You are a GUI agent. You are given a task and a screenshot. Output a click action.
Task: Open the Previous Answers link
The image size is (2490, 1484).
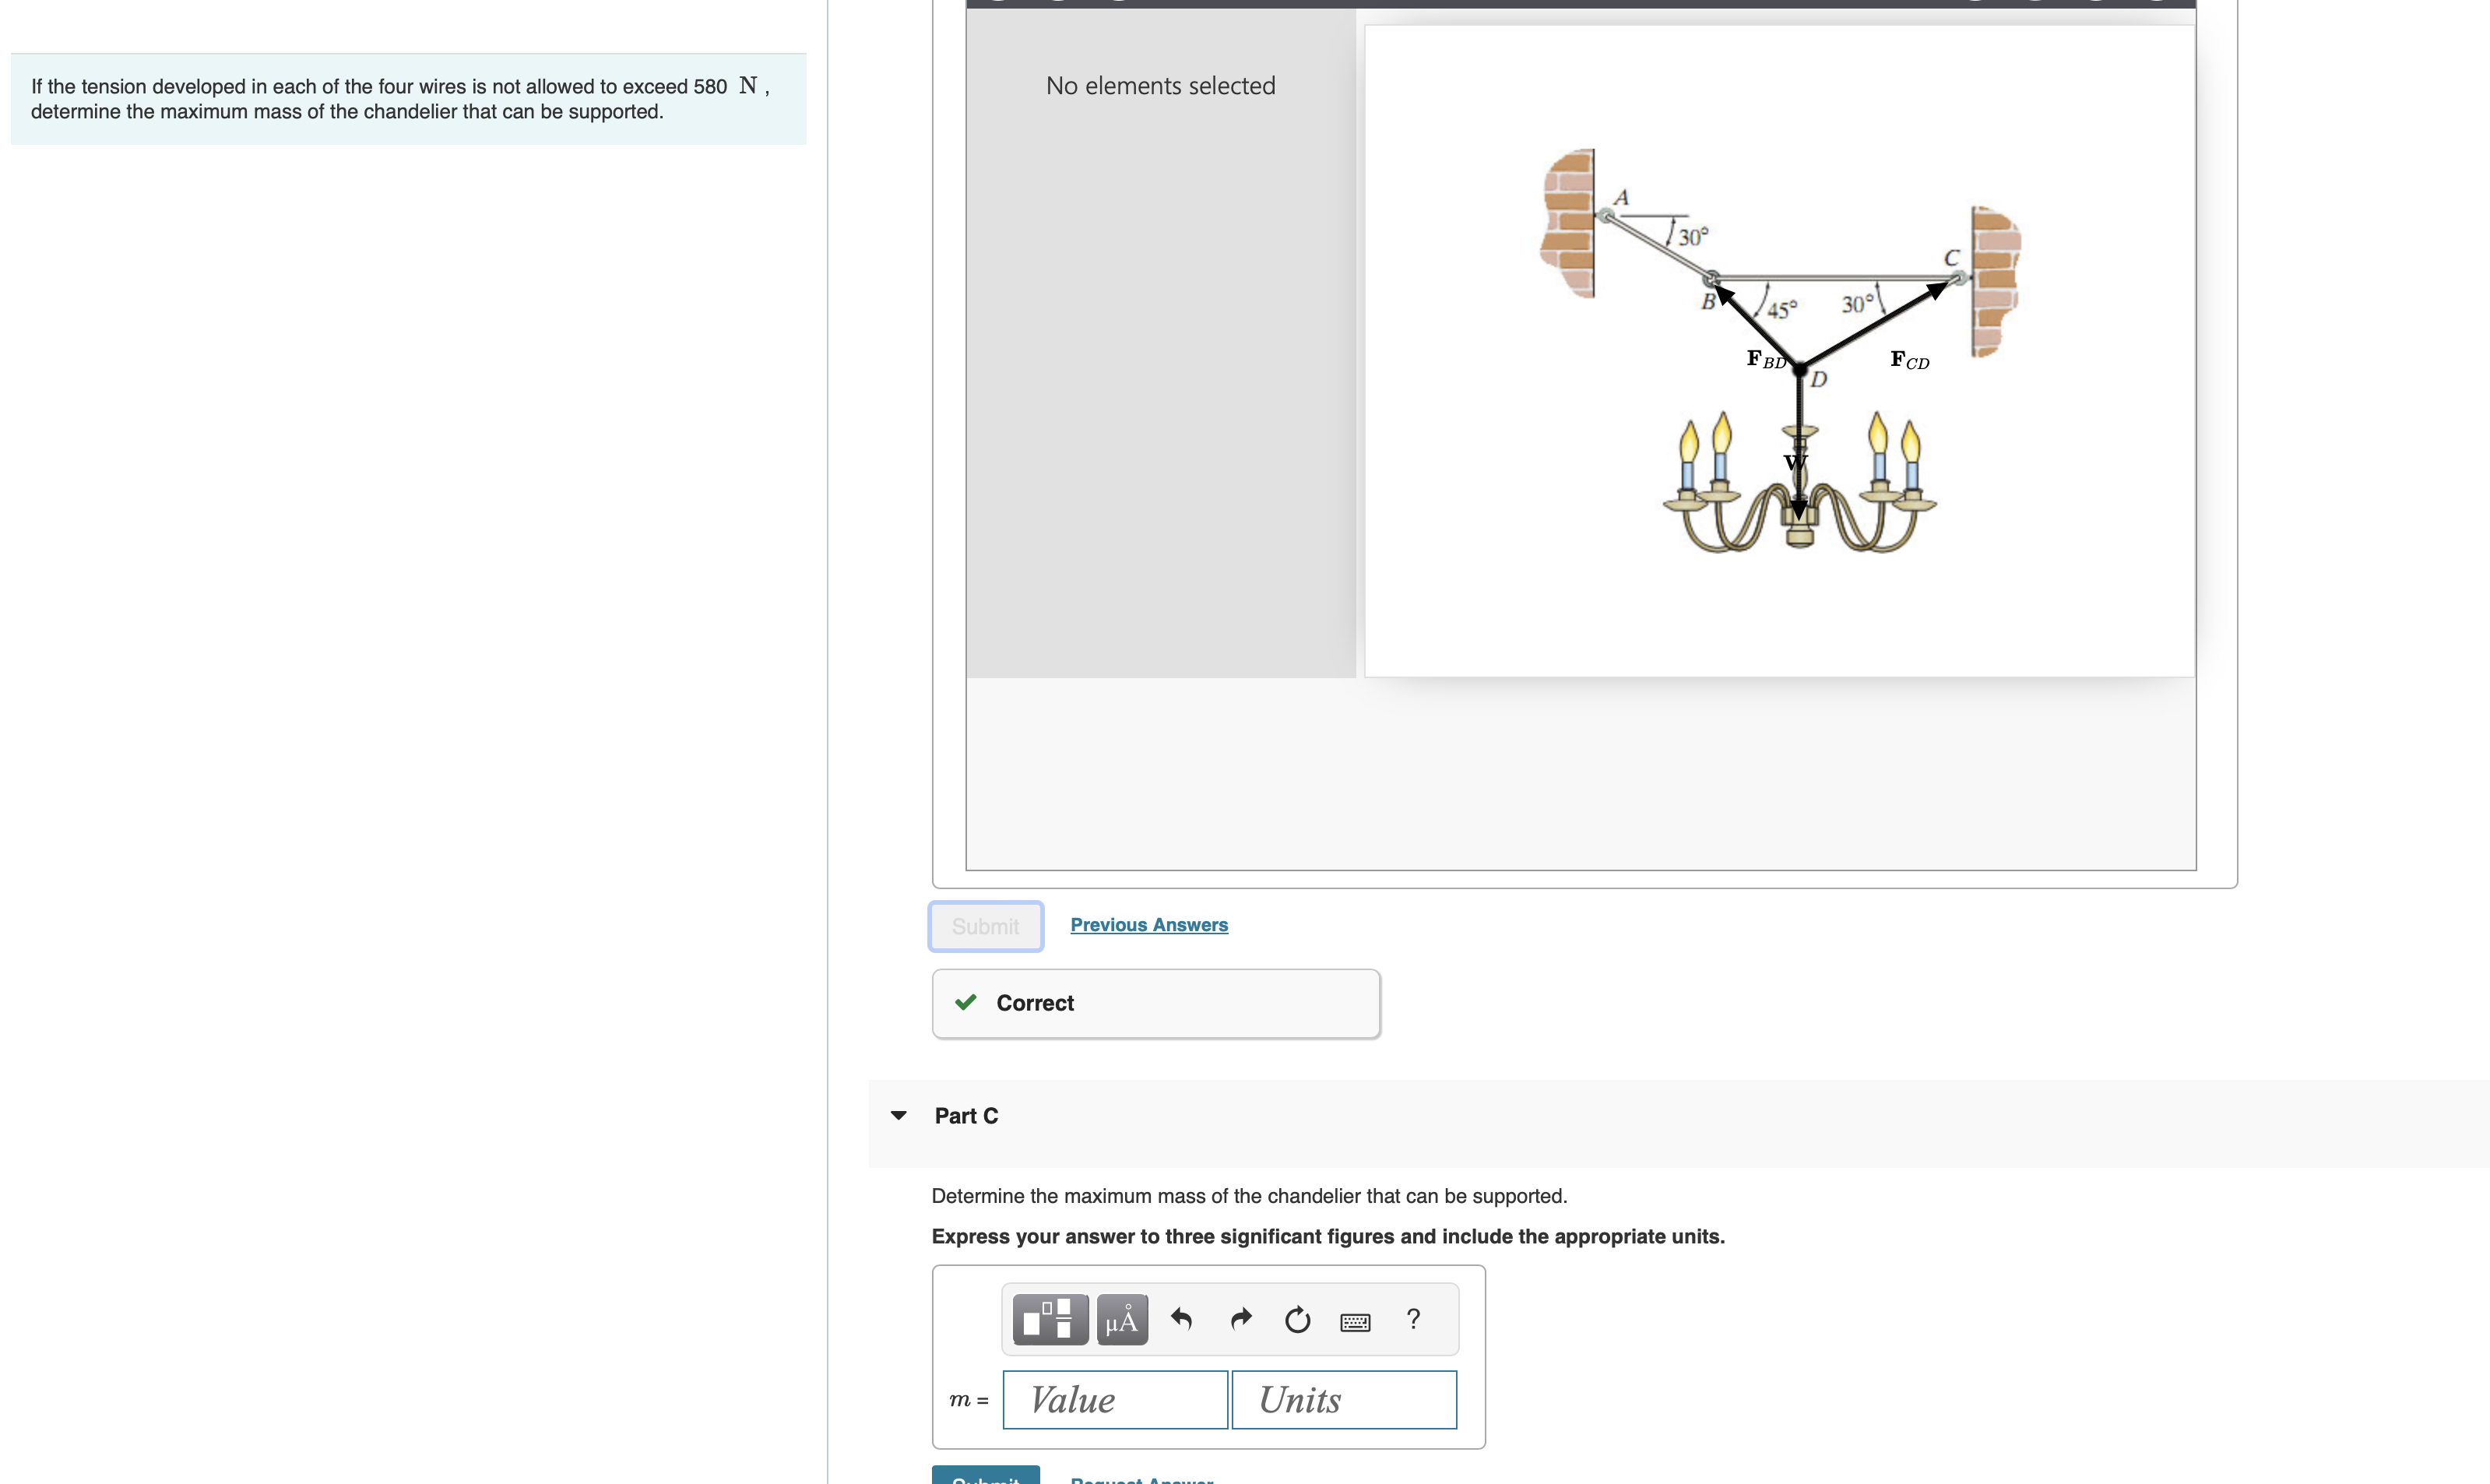[1148, 925]
